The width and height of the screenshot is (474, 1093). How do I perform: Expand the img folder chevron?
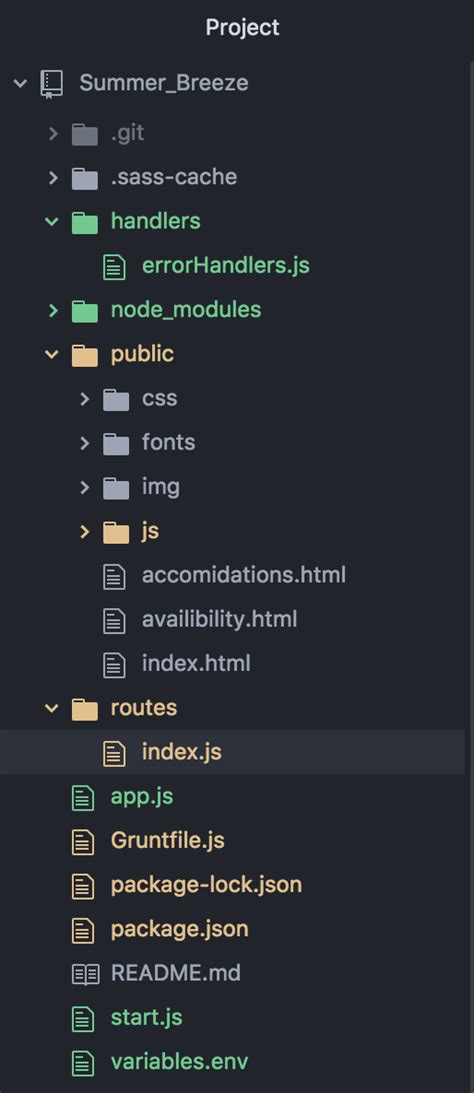point(84,487)
